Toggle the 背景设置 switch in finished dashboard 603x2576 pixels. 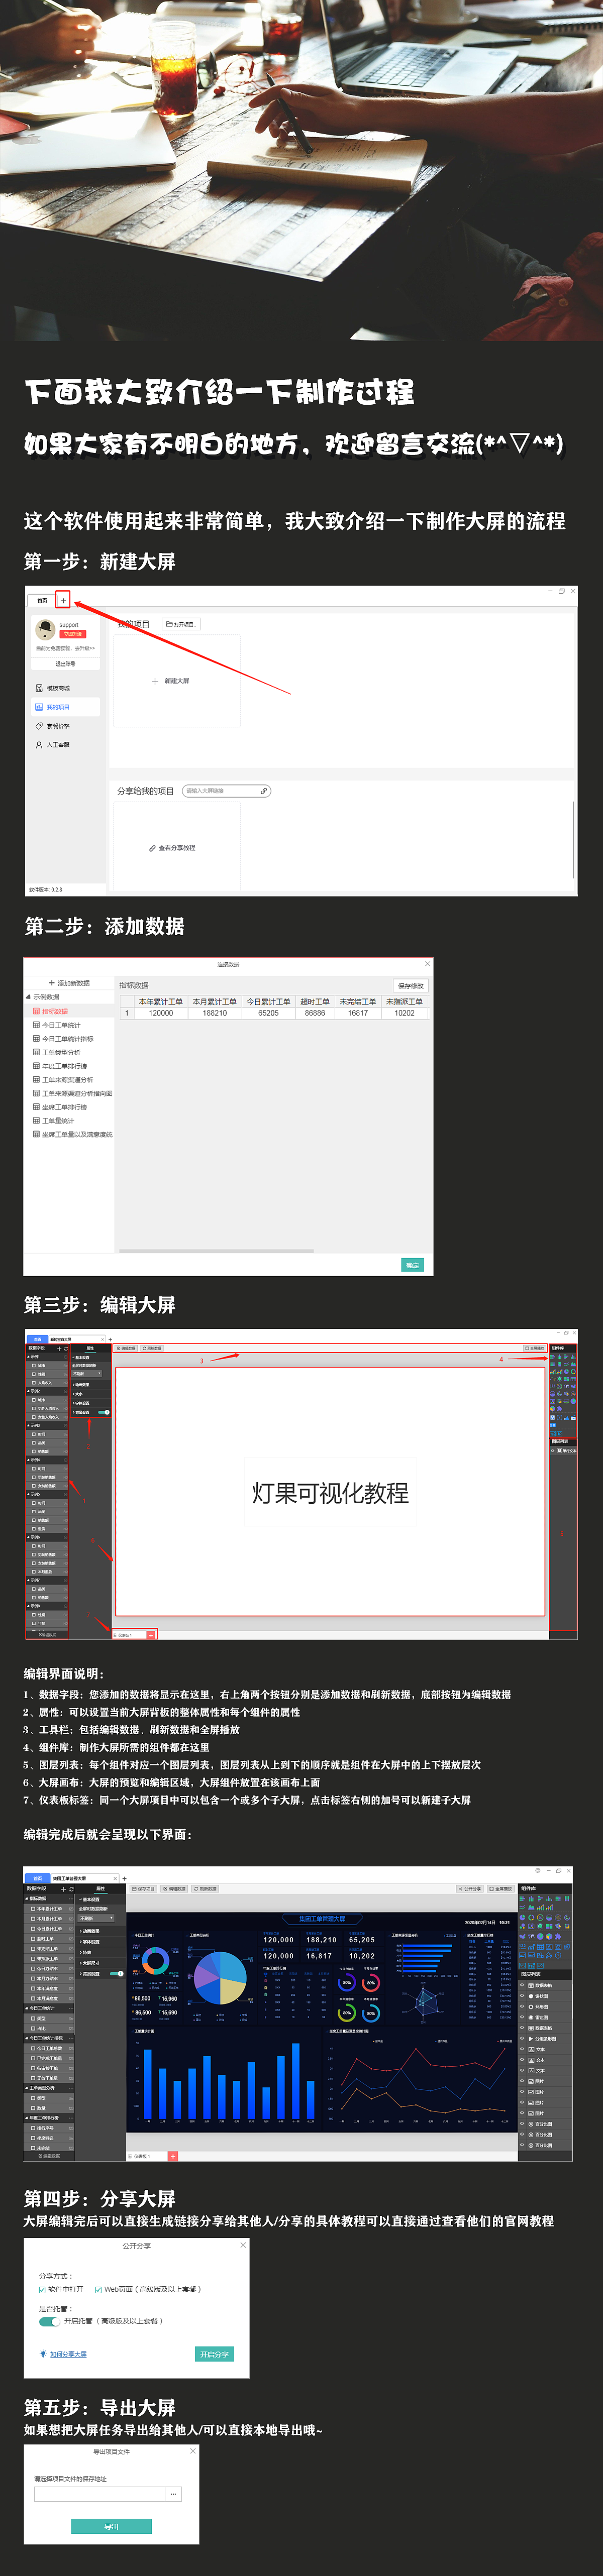click(x=116, y=1973)
